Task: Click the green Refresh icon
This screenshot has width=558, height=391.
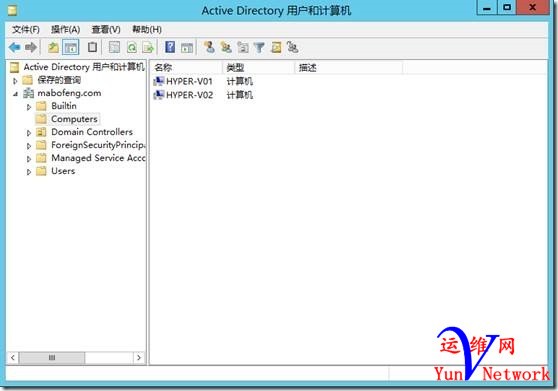Action: click(x=132, y=47)
